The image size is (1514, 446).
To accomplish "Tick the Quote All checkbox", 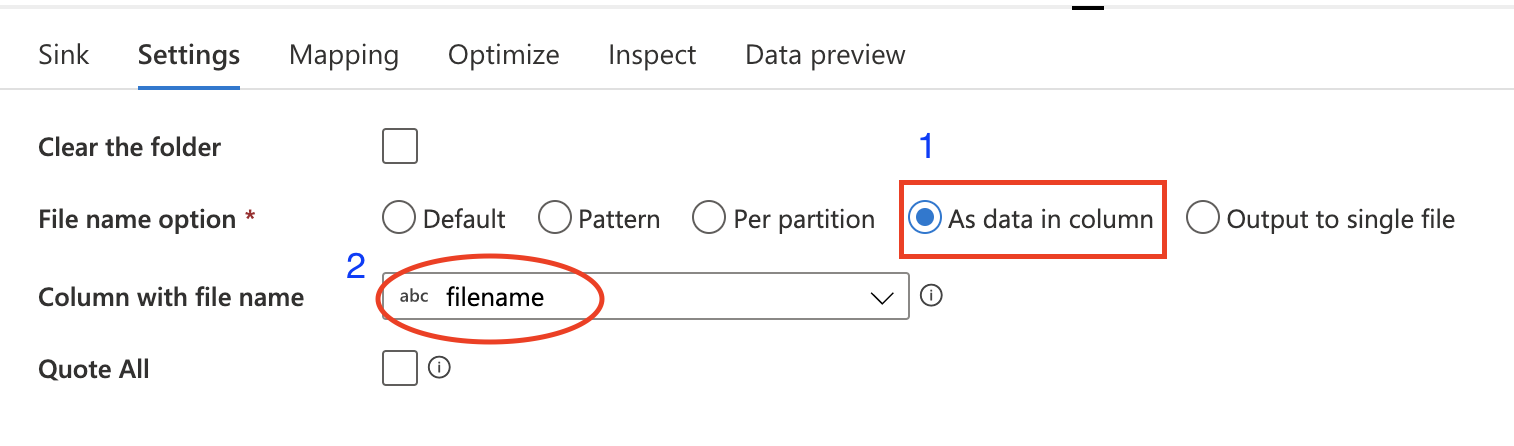I will pyautogui.click(x=400, y=368).
